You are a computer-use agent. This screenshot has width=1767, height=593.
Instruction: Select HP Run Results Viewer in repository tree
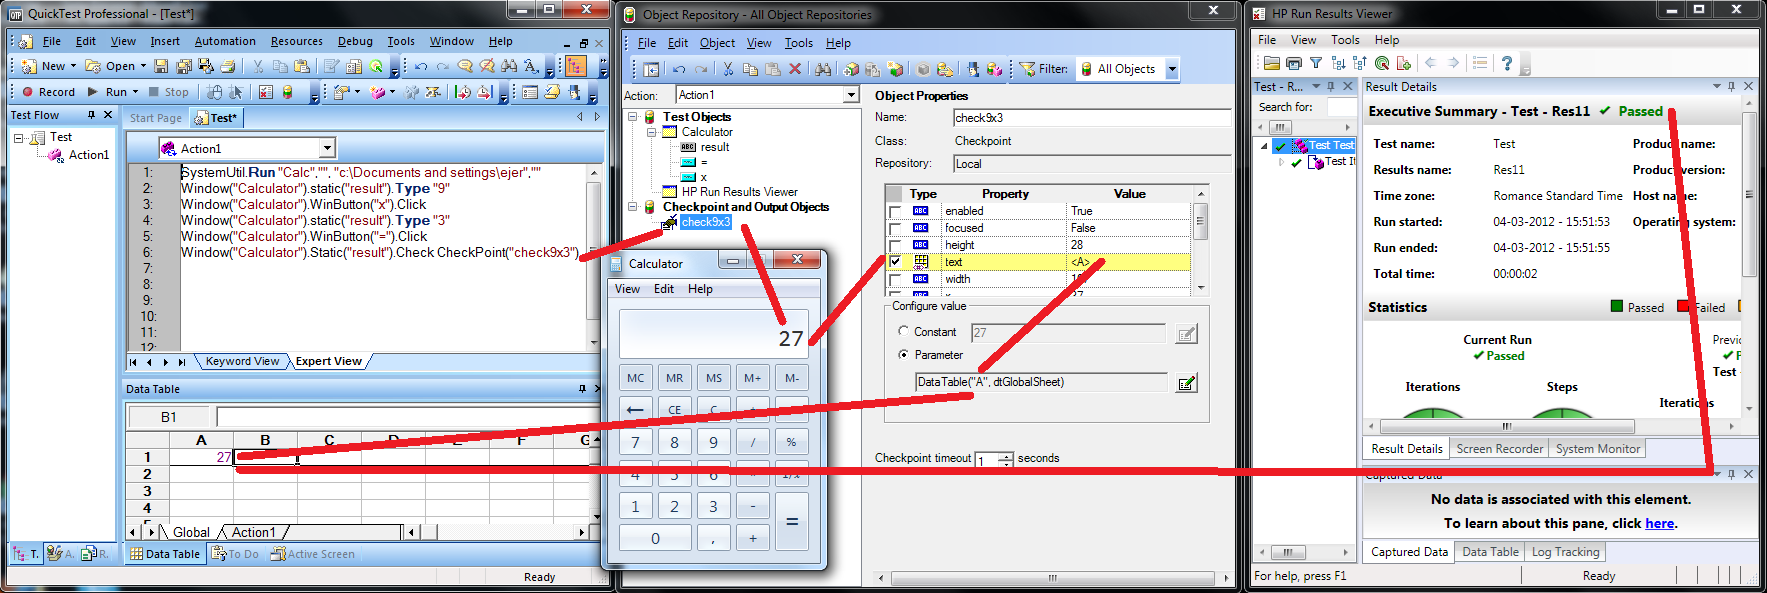click(739, 192)
